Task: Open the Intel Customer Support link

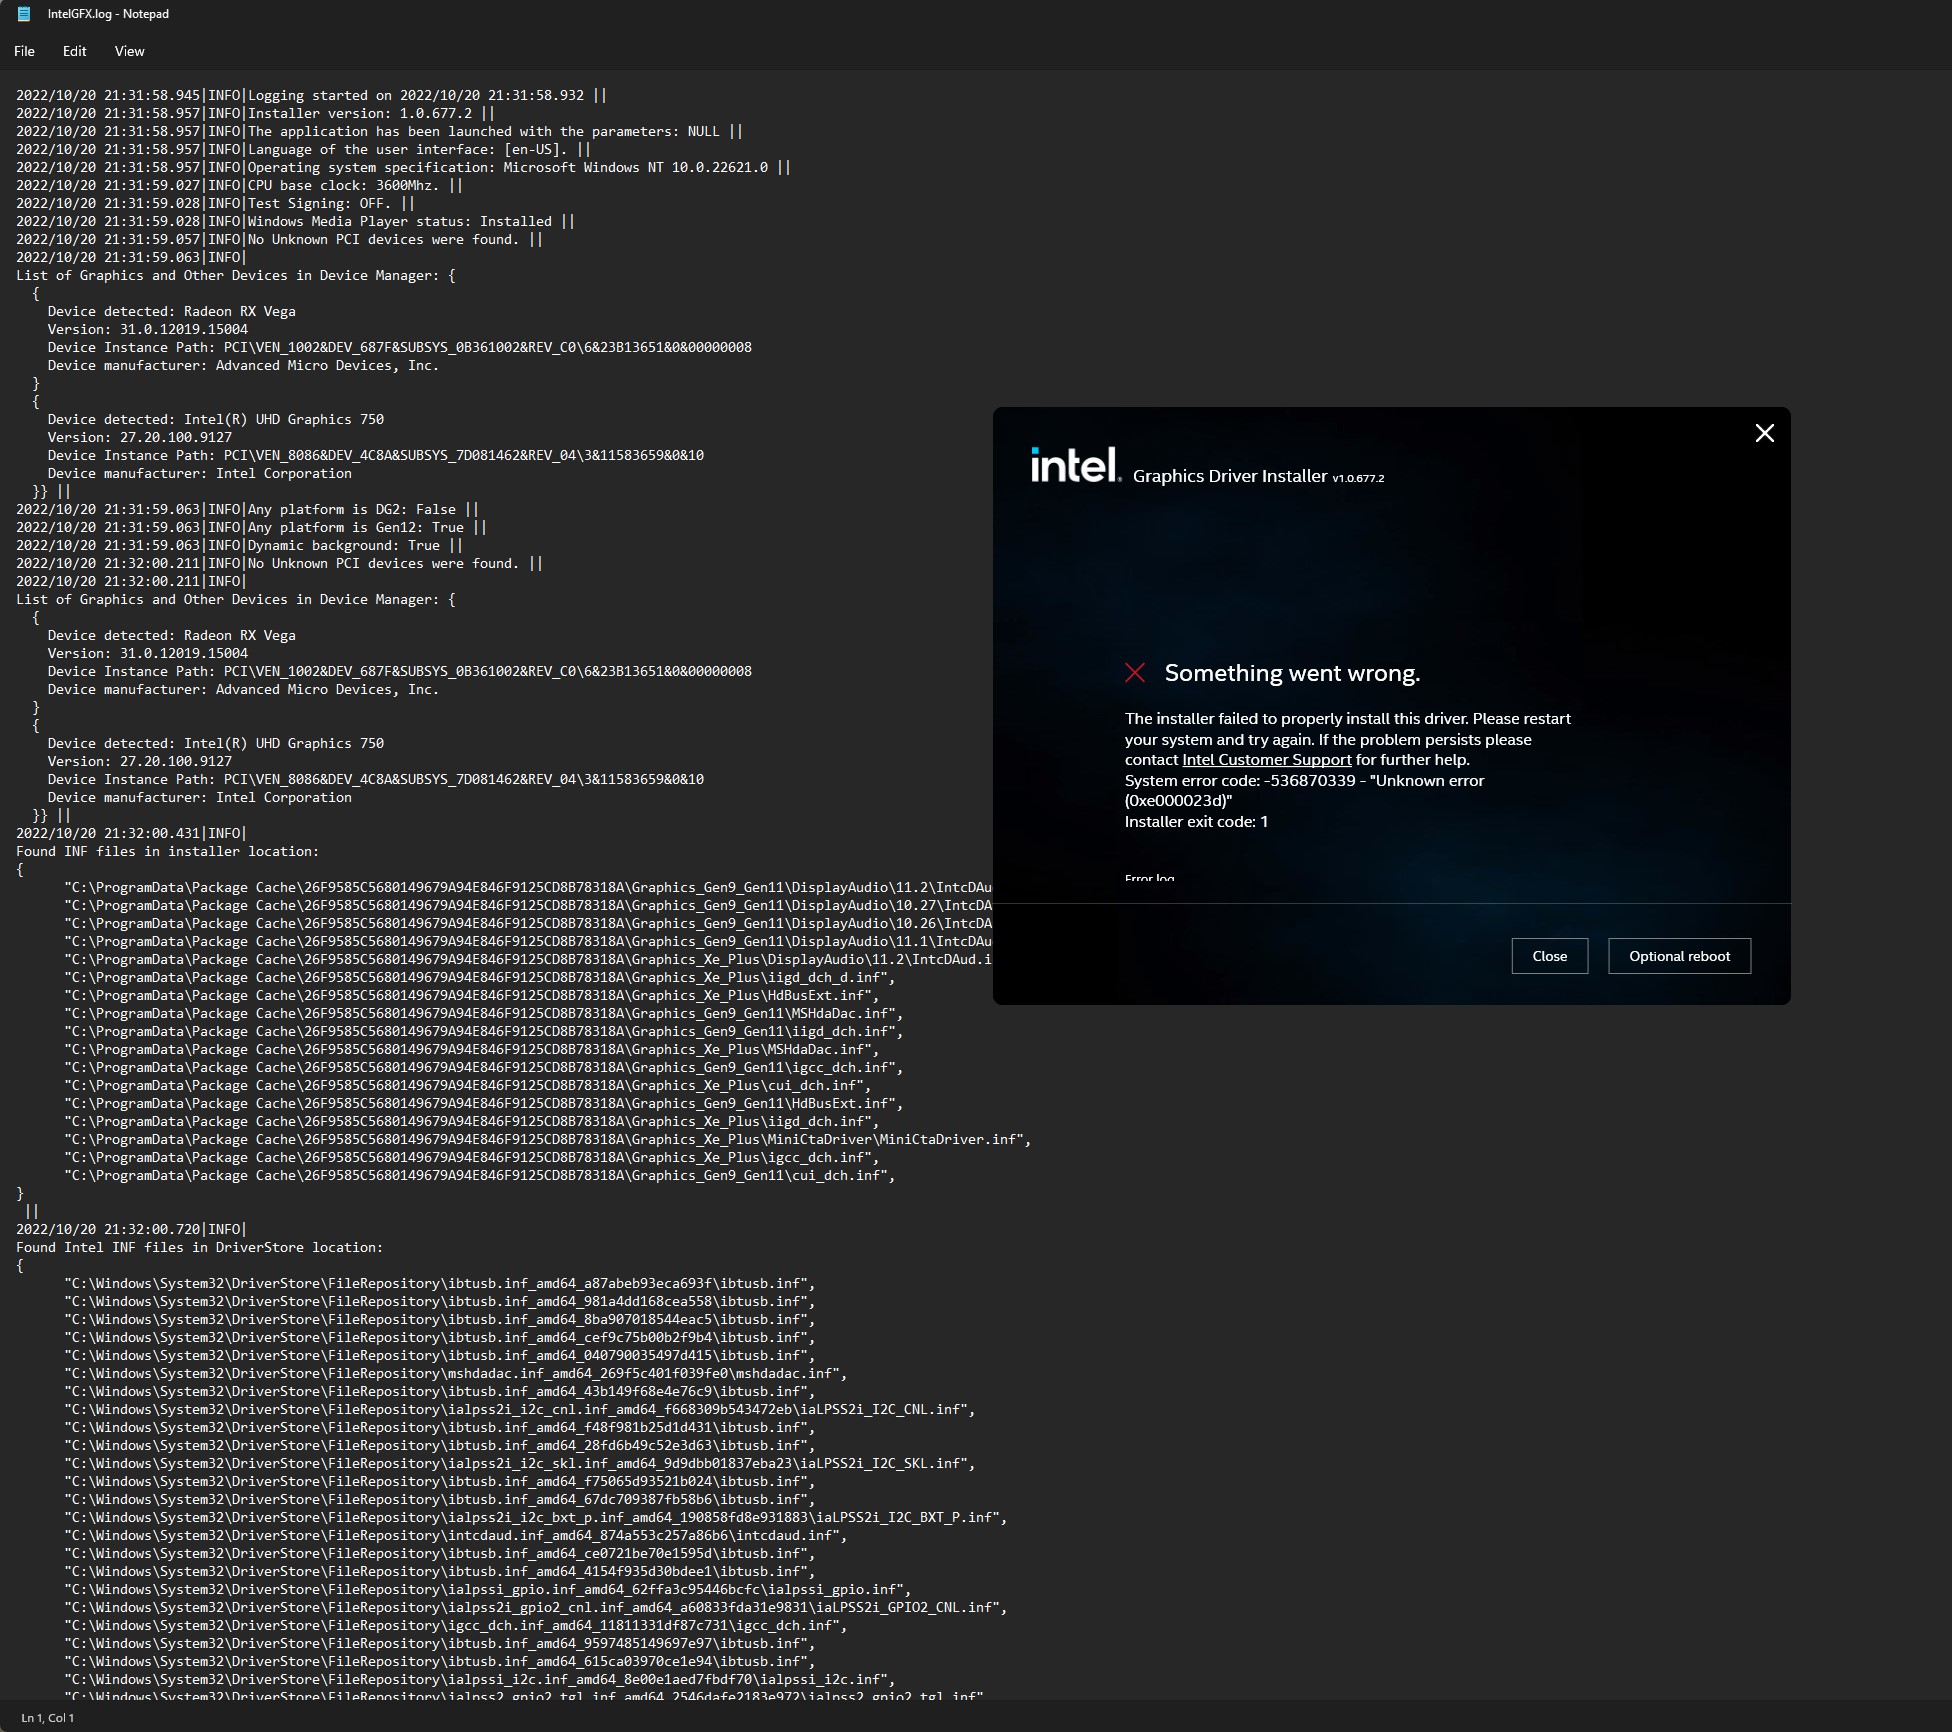Action: 1266,760
